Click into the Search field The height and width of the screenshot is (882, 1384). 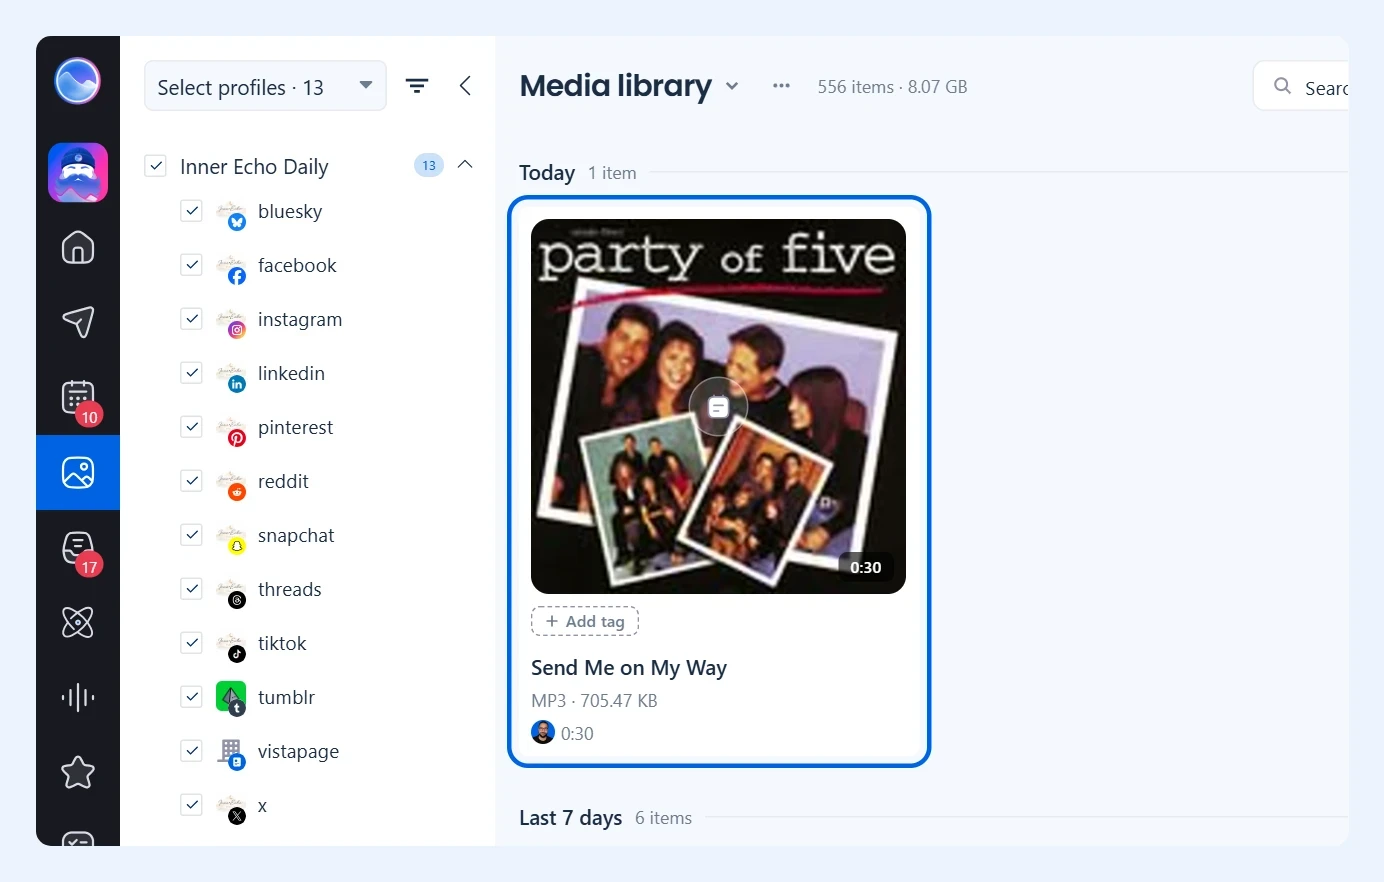(1301, 86)
